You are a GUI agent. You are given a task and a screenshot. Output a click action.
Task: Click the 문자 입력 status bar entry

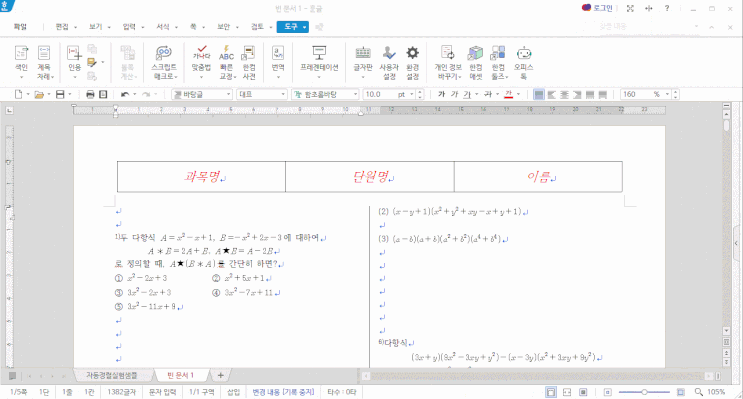pos(163,392)
